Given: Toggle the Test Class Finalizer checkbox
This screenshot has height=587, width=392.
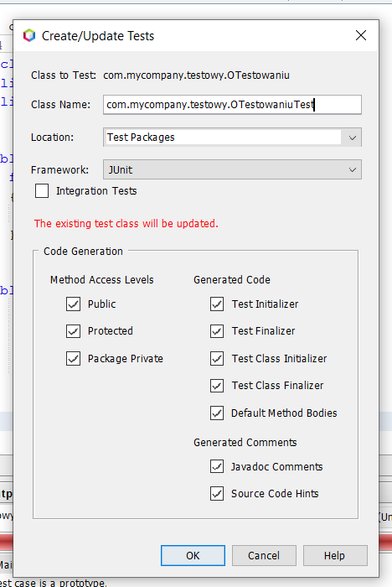Looking at the screenshot, I should click(x=217, y=386).
